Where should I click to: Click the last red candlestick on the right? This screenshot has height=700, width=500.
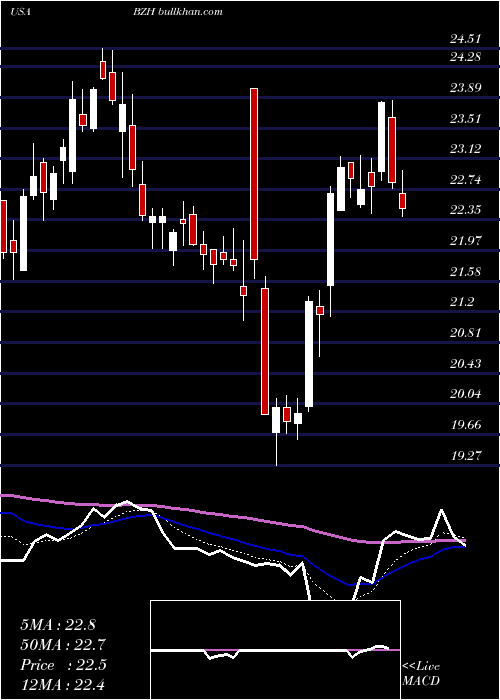click(x=403, y=201)
